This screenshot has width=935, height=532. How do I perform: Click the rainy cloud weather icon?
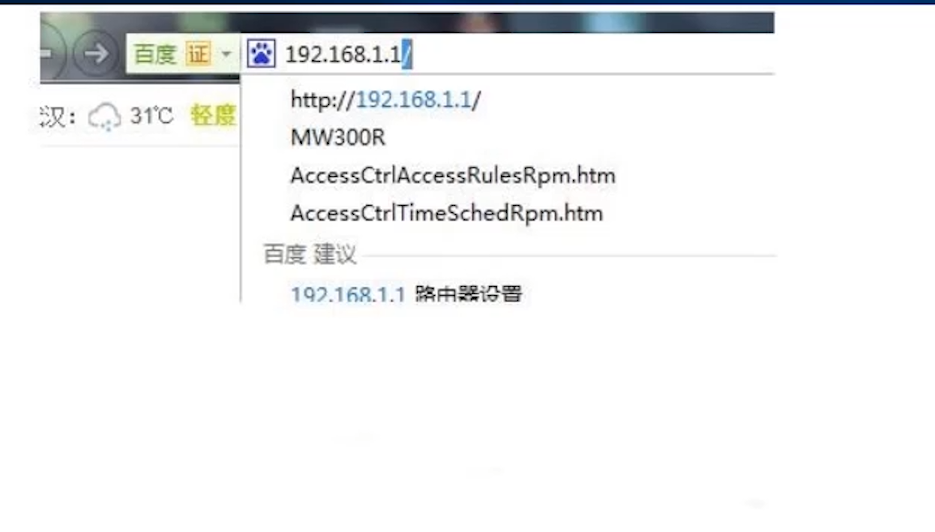[105, 116]
